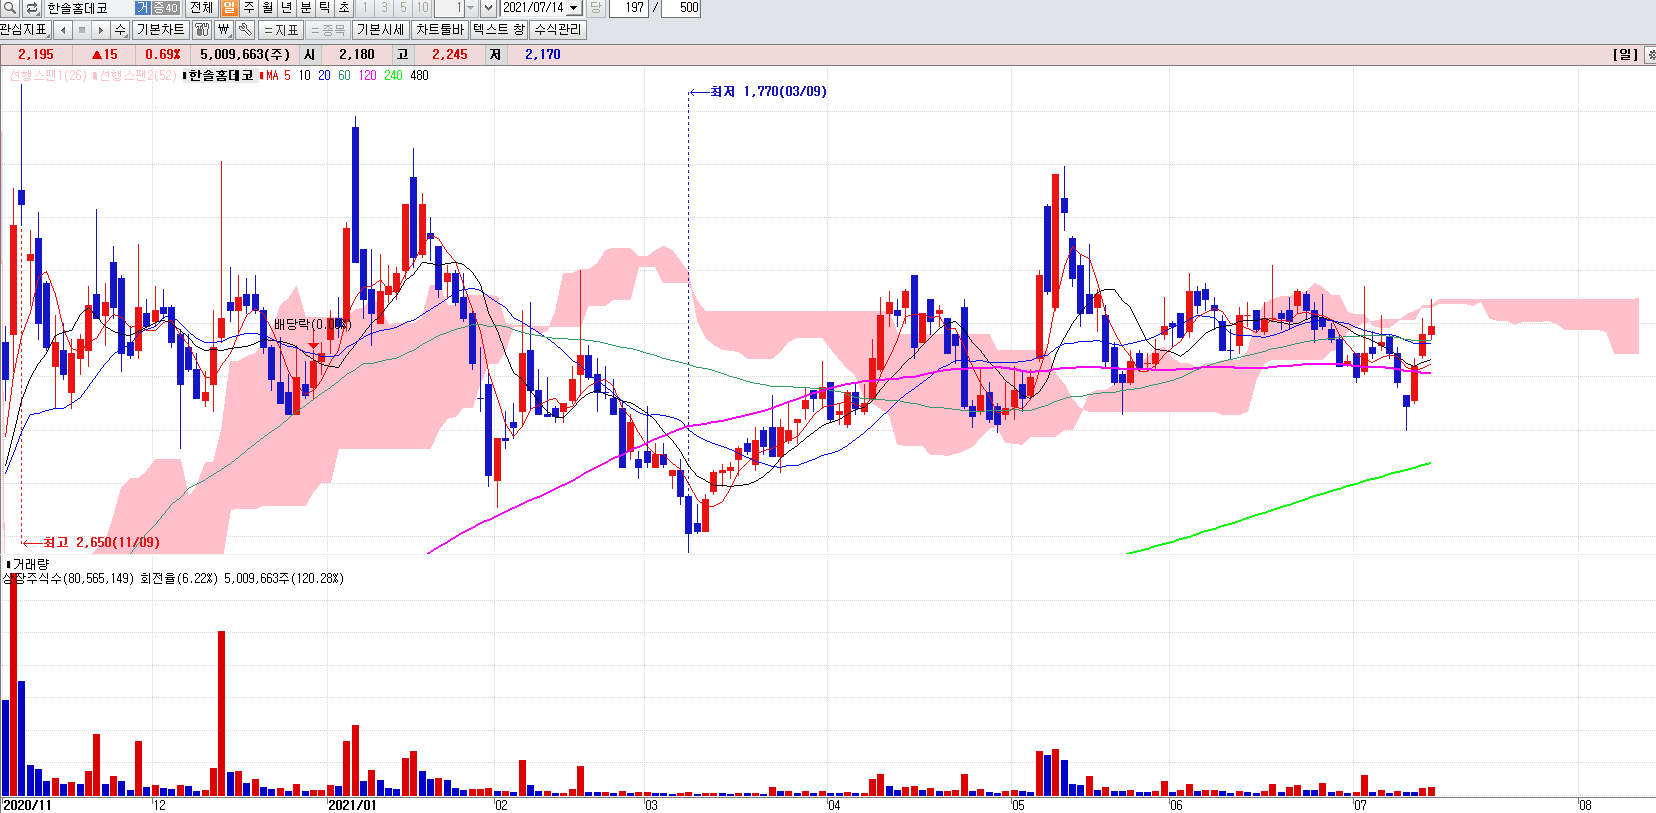Click the 거 exchange badge

(x=142, y=8)
